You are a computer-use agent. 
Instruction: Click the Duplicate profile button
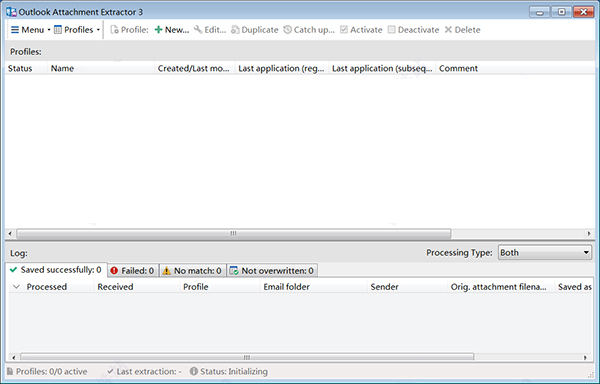254,30
